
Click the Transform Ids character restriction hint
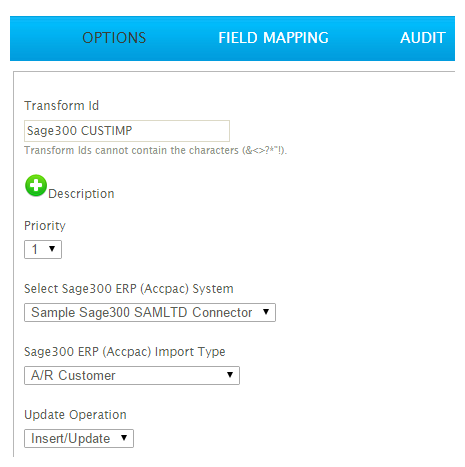[156, 150]
